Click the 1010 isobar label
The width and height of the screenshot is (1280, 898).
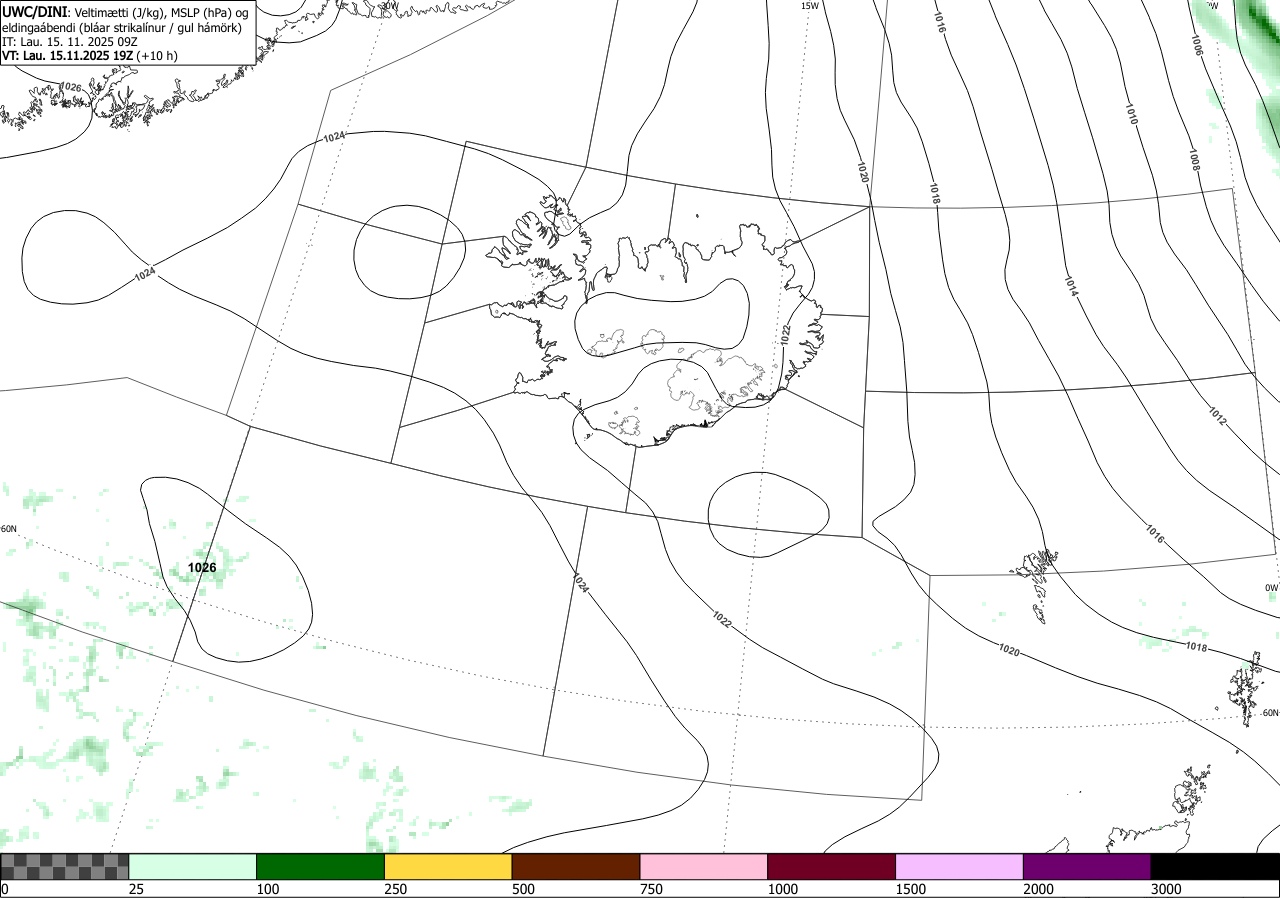click(1131, 113)
